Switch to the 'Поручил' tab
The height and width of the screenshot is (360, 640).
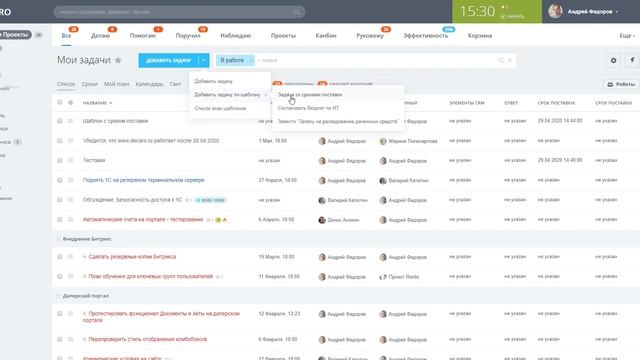point(188,36)
